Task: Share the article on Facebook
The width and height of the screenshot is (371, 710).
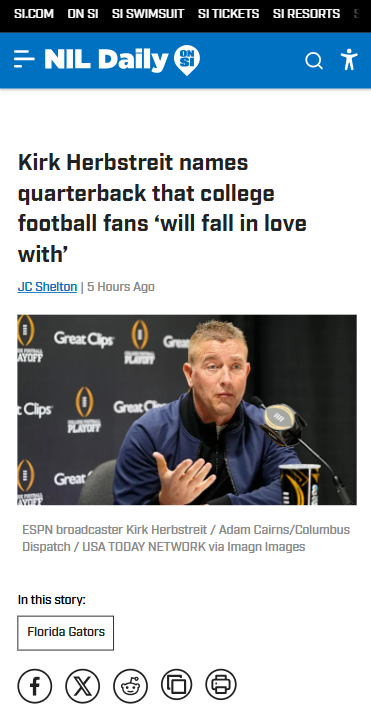Action: (35, 686)
